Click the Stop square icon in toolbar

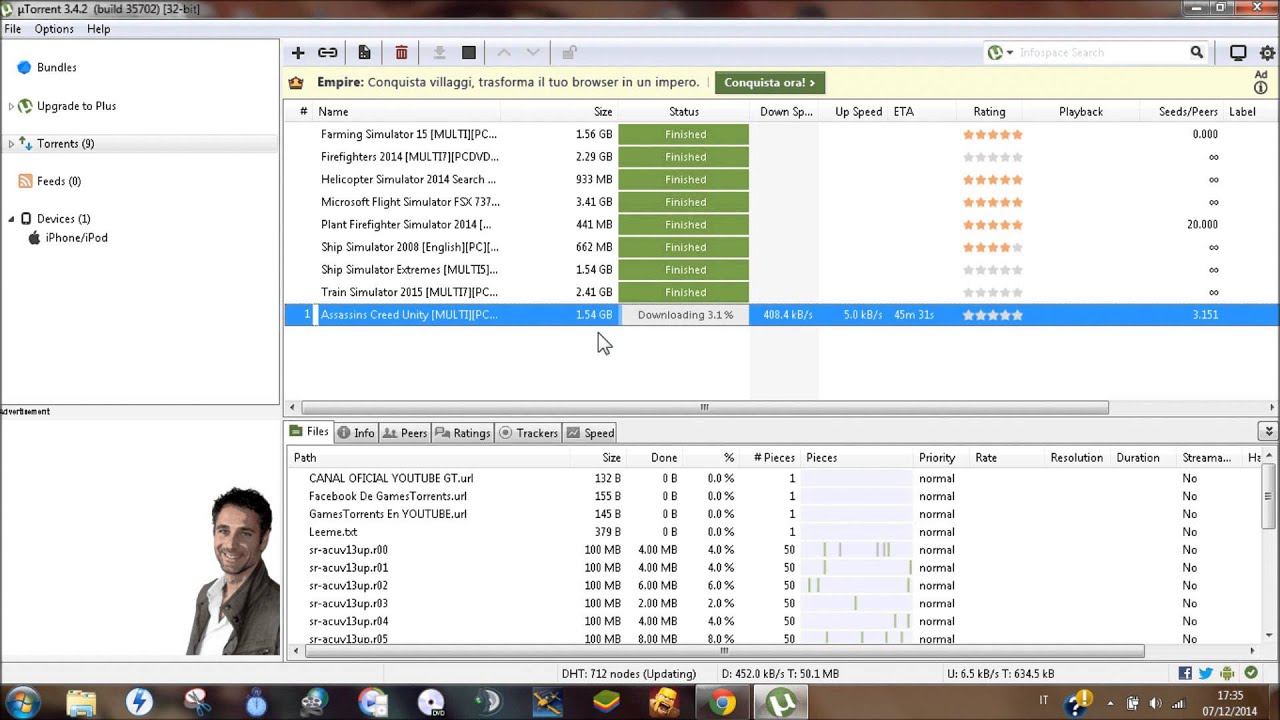pyautogui.click(x=468, y=53)
